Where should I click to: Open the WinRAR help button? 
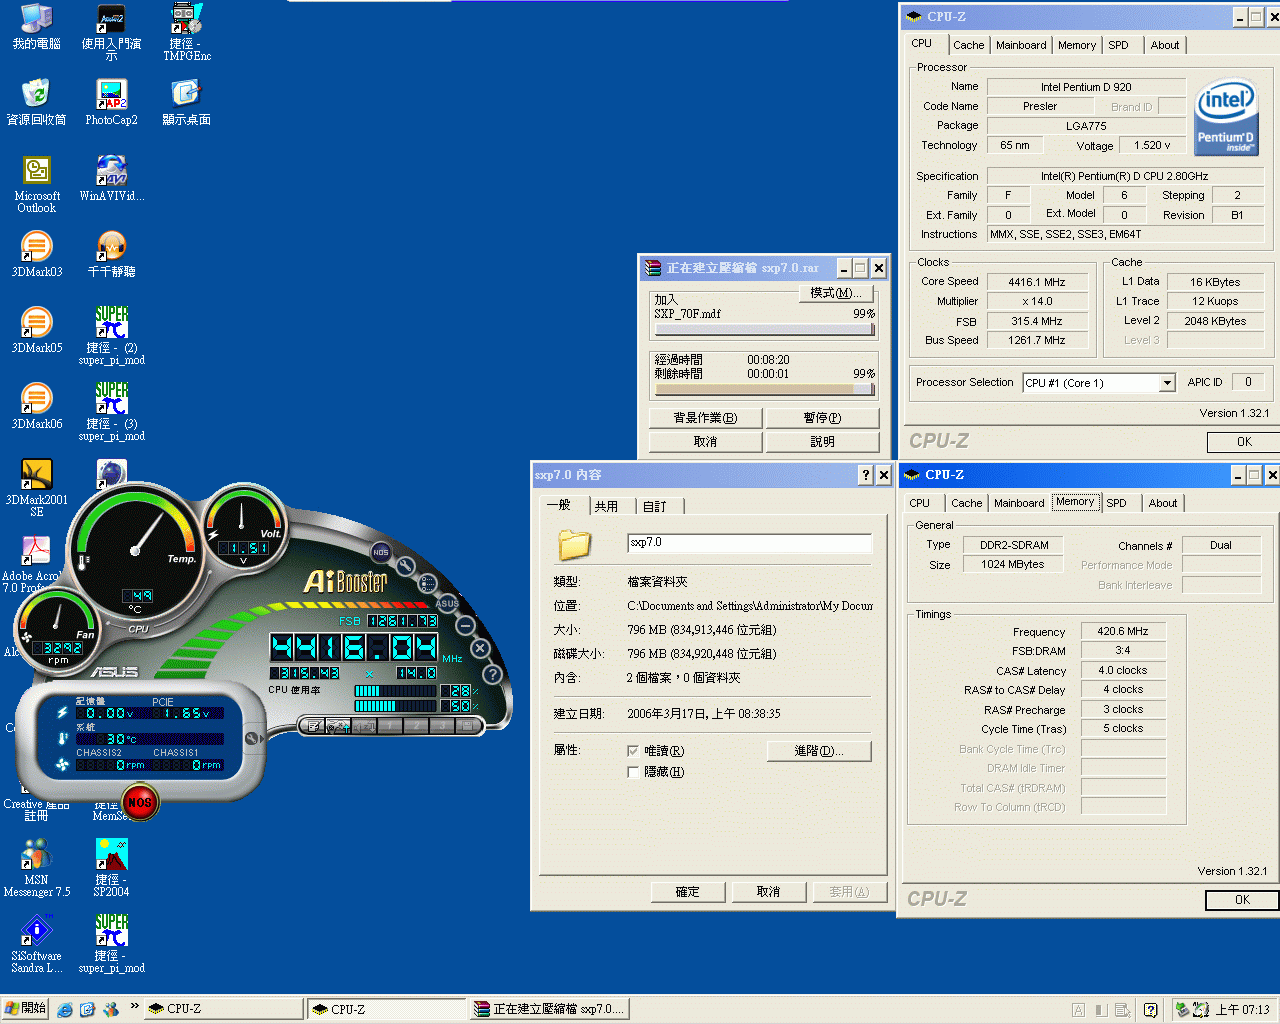coord(822,441)
